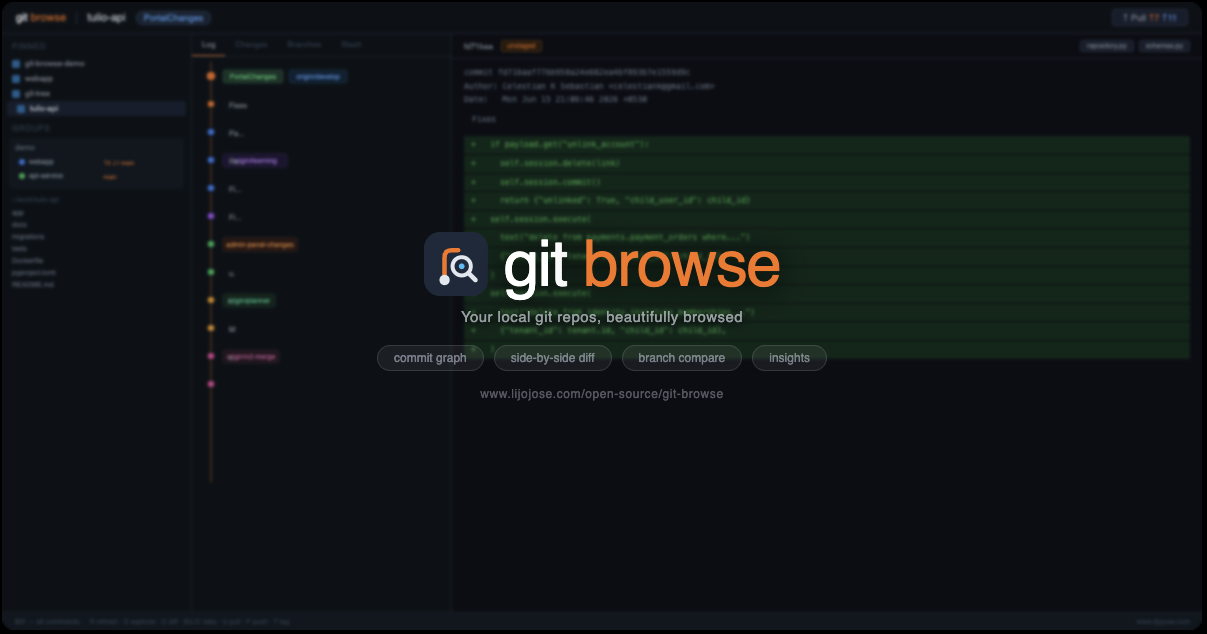1207x634 pixels.
Task: Choose the "branch compare" pill
Action: point(681,358)
